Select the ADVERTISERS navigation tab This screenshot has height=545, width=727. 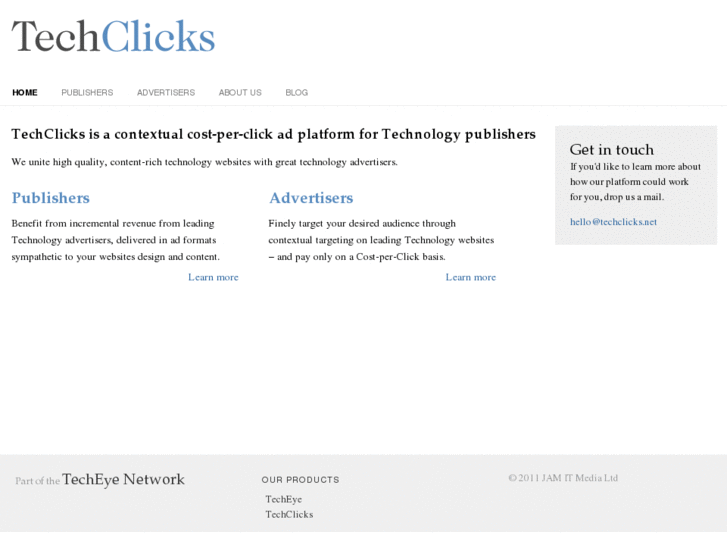pos(166,92)
